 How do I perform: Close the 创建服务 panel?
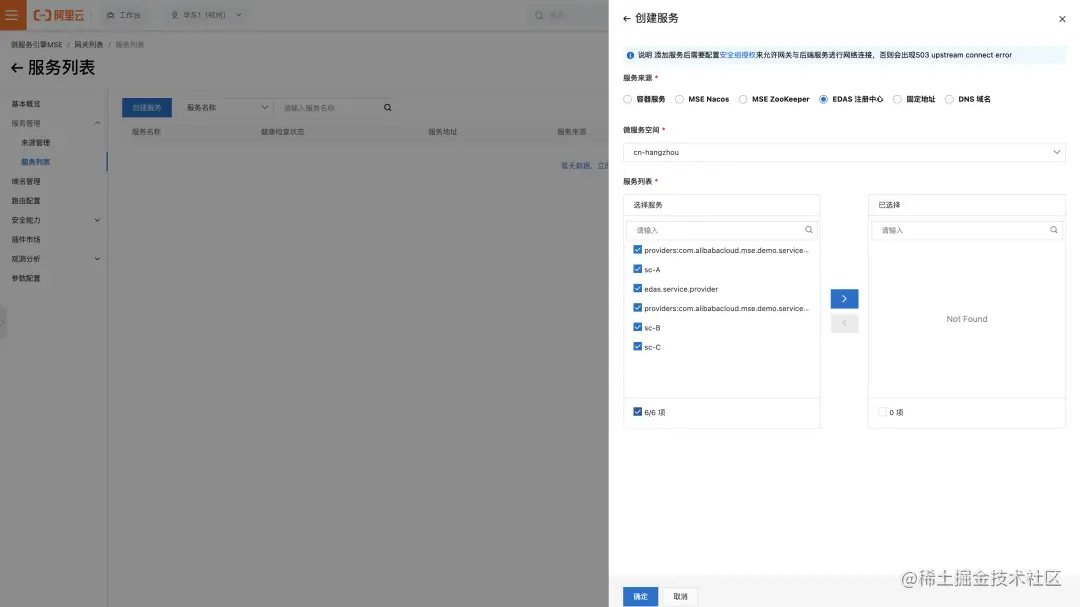coord(1062,19)
